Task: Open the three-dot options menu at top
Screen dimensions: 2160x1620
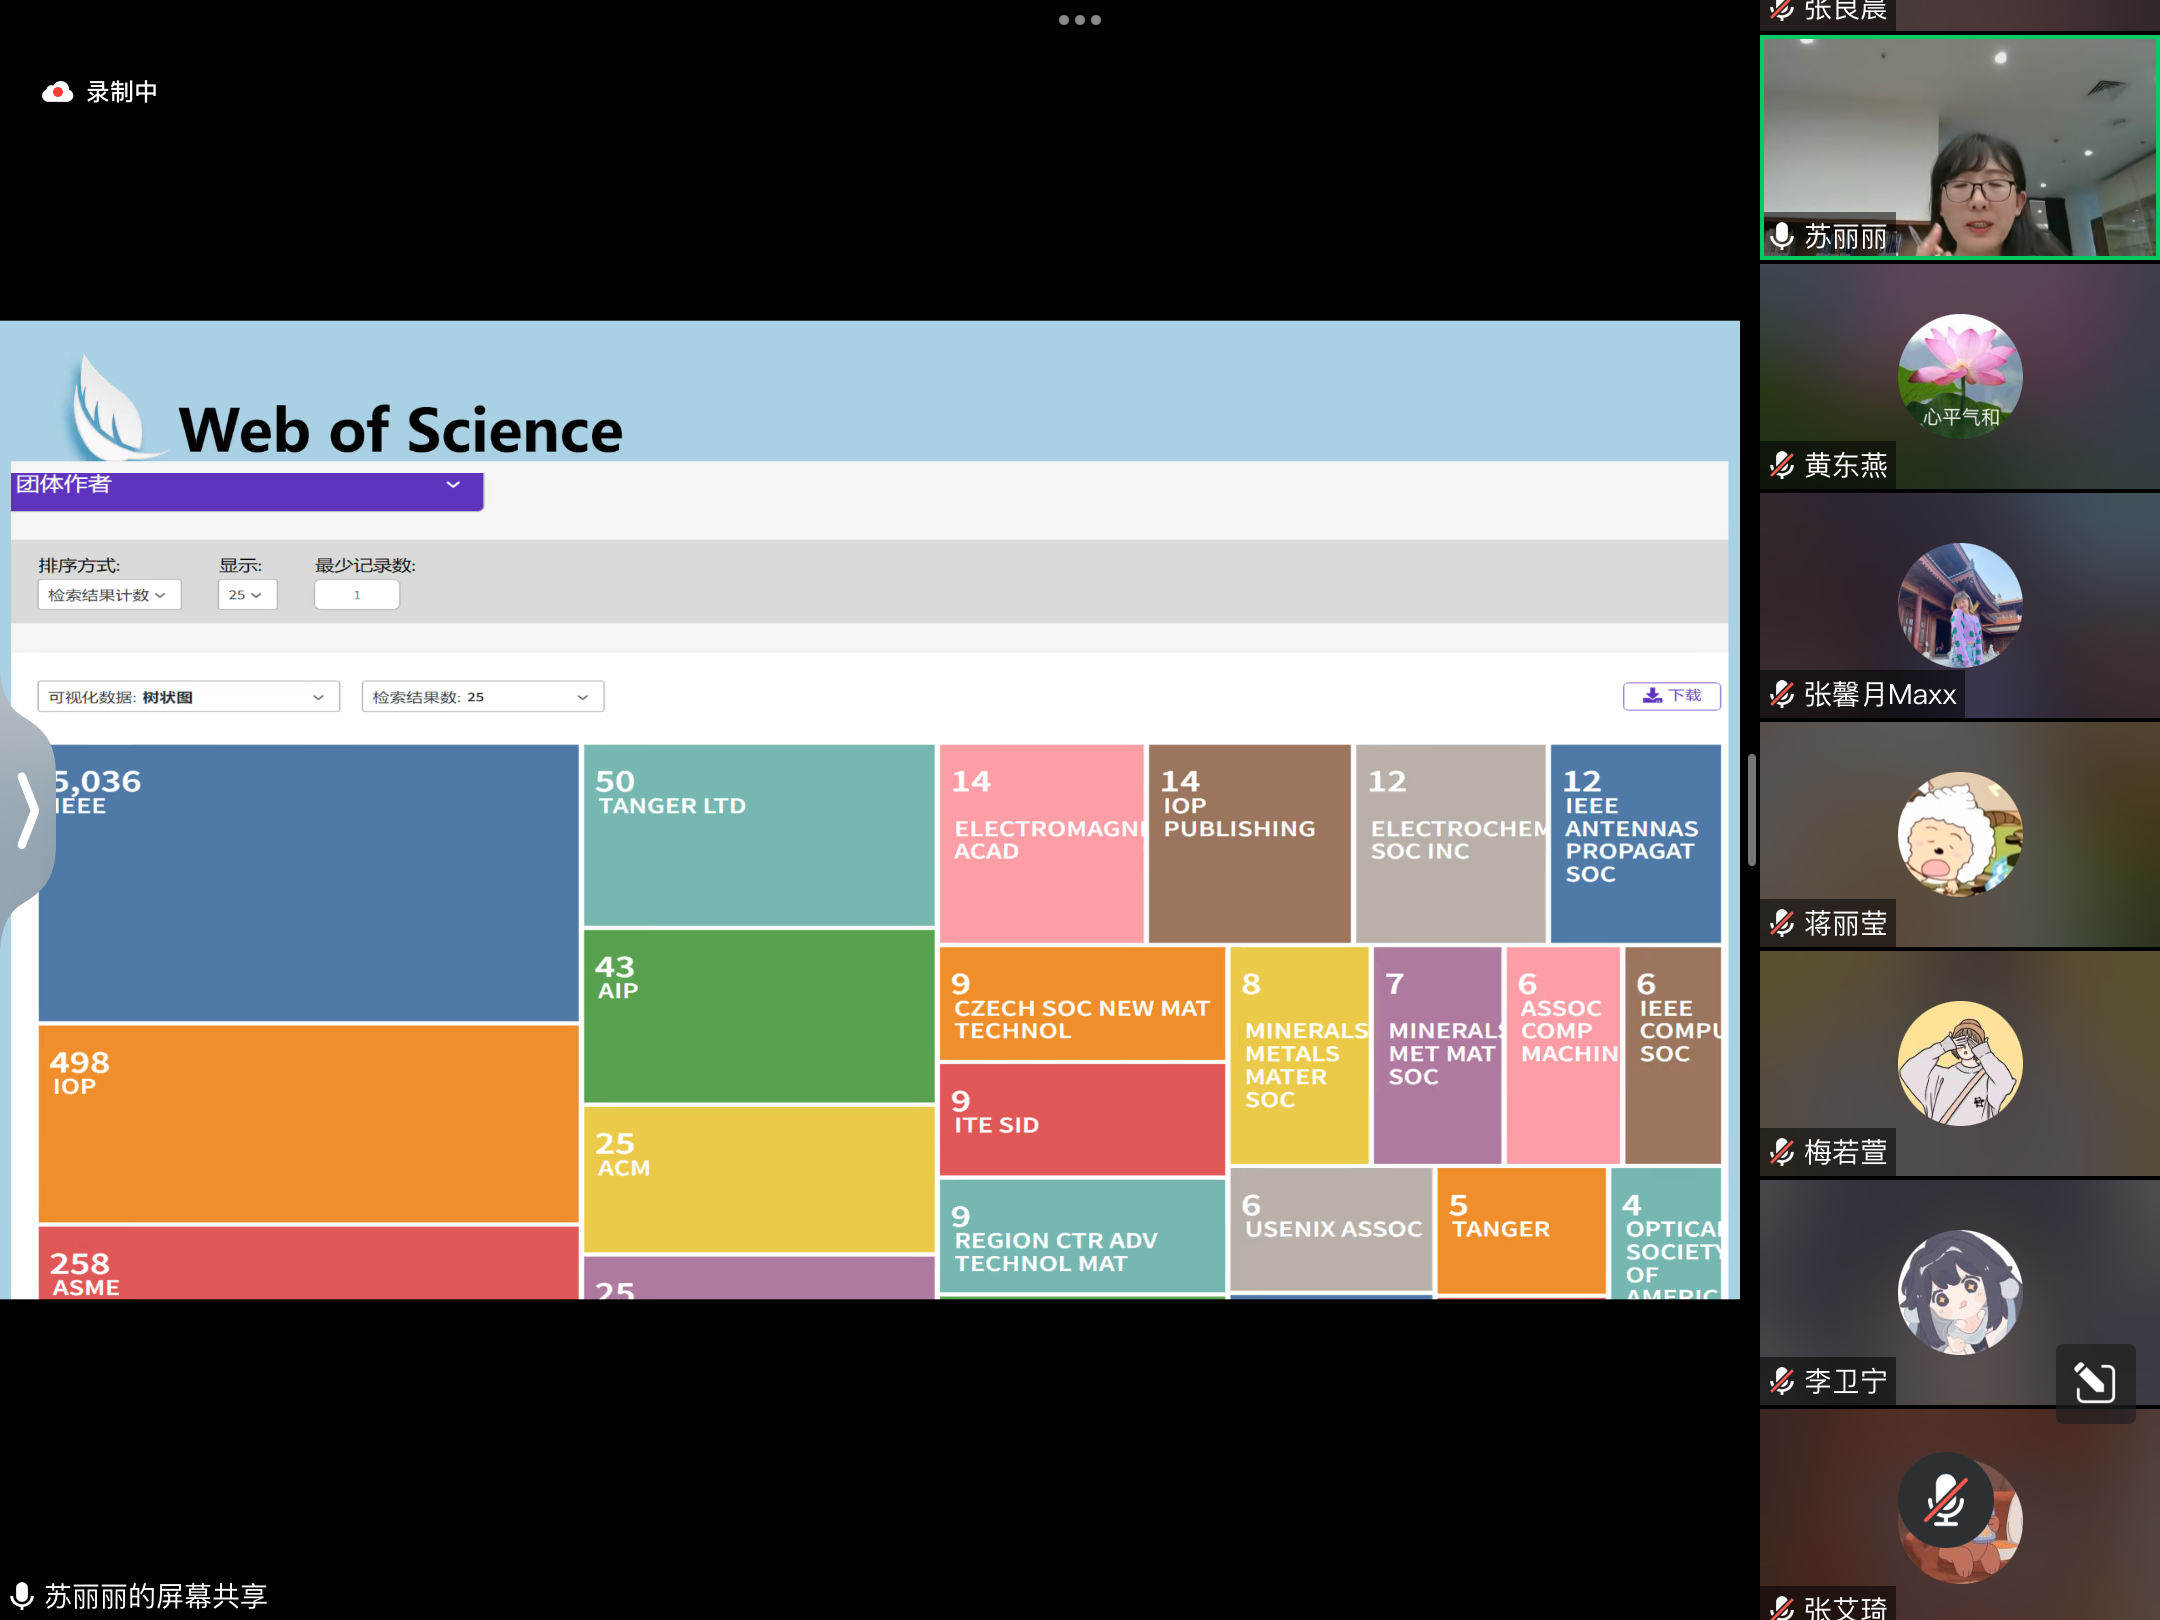Action: (1079, 20)
